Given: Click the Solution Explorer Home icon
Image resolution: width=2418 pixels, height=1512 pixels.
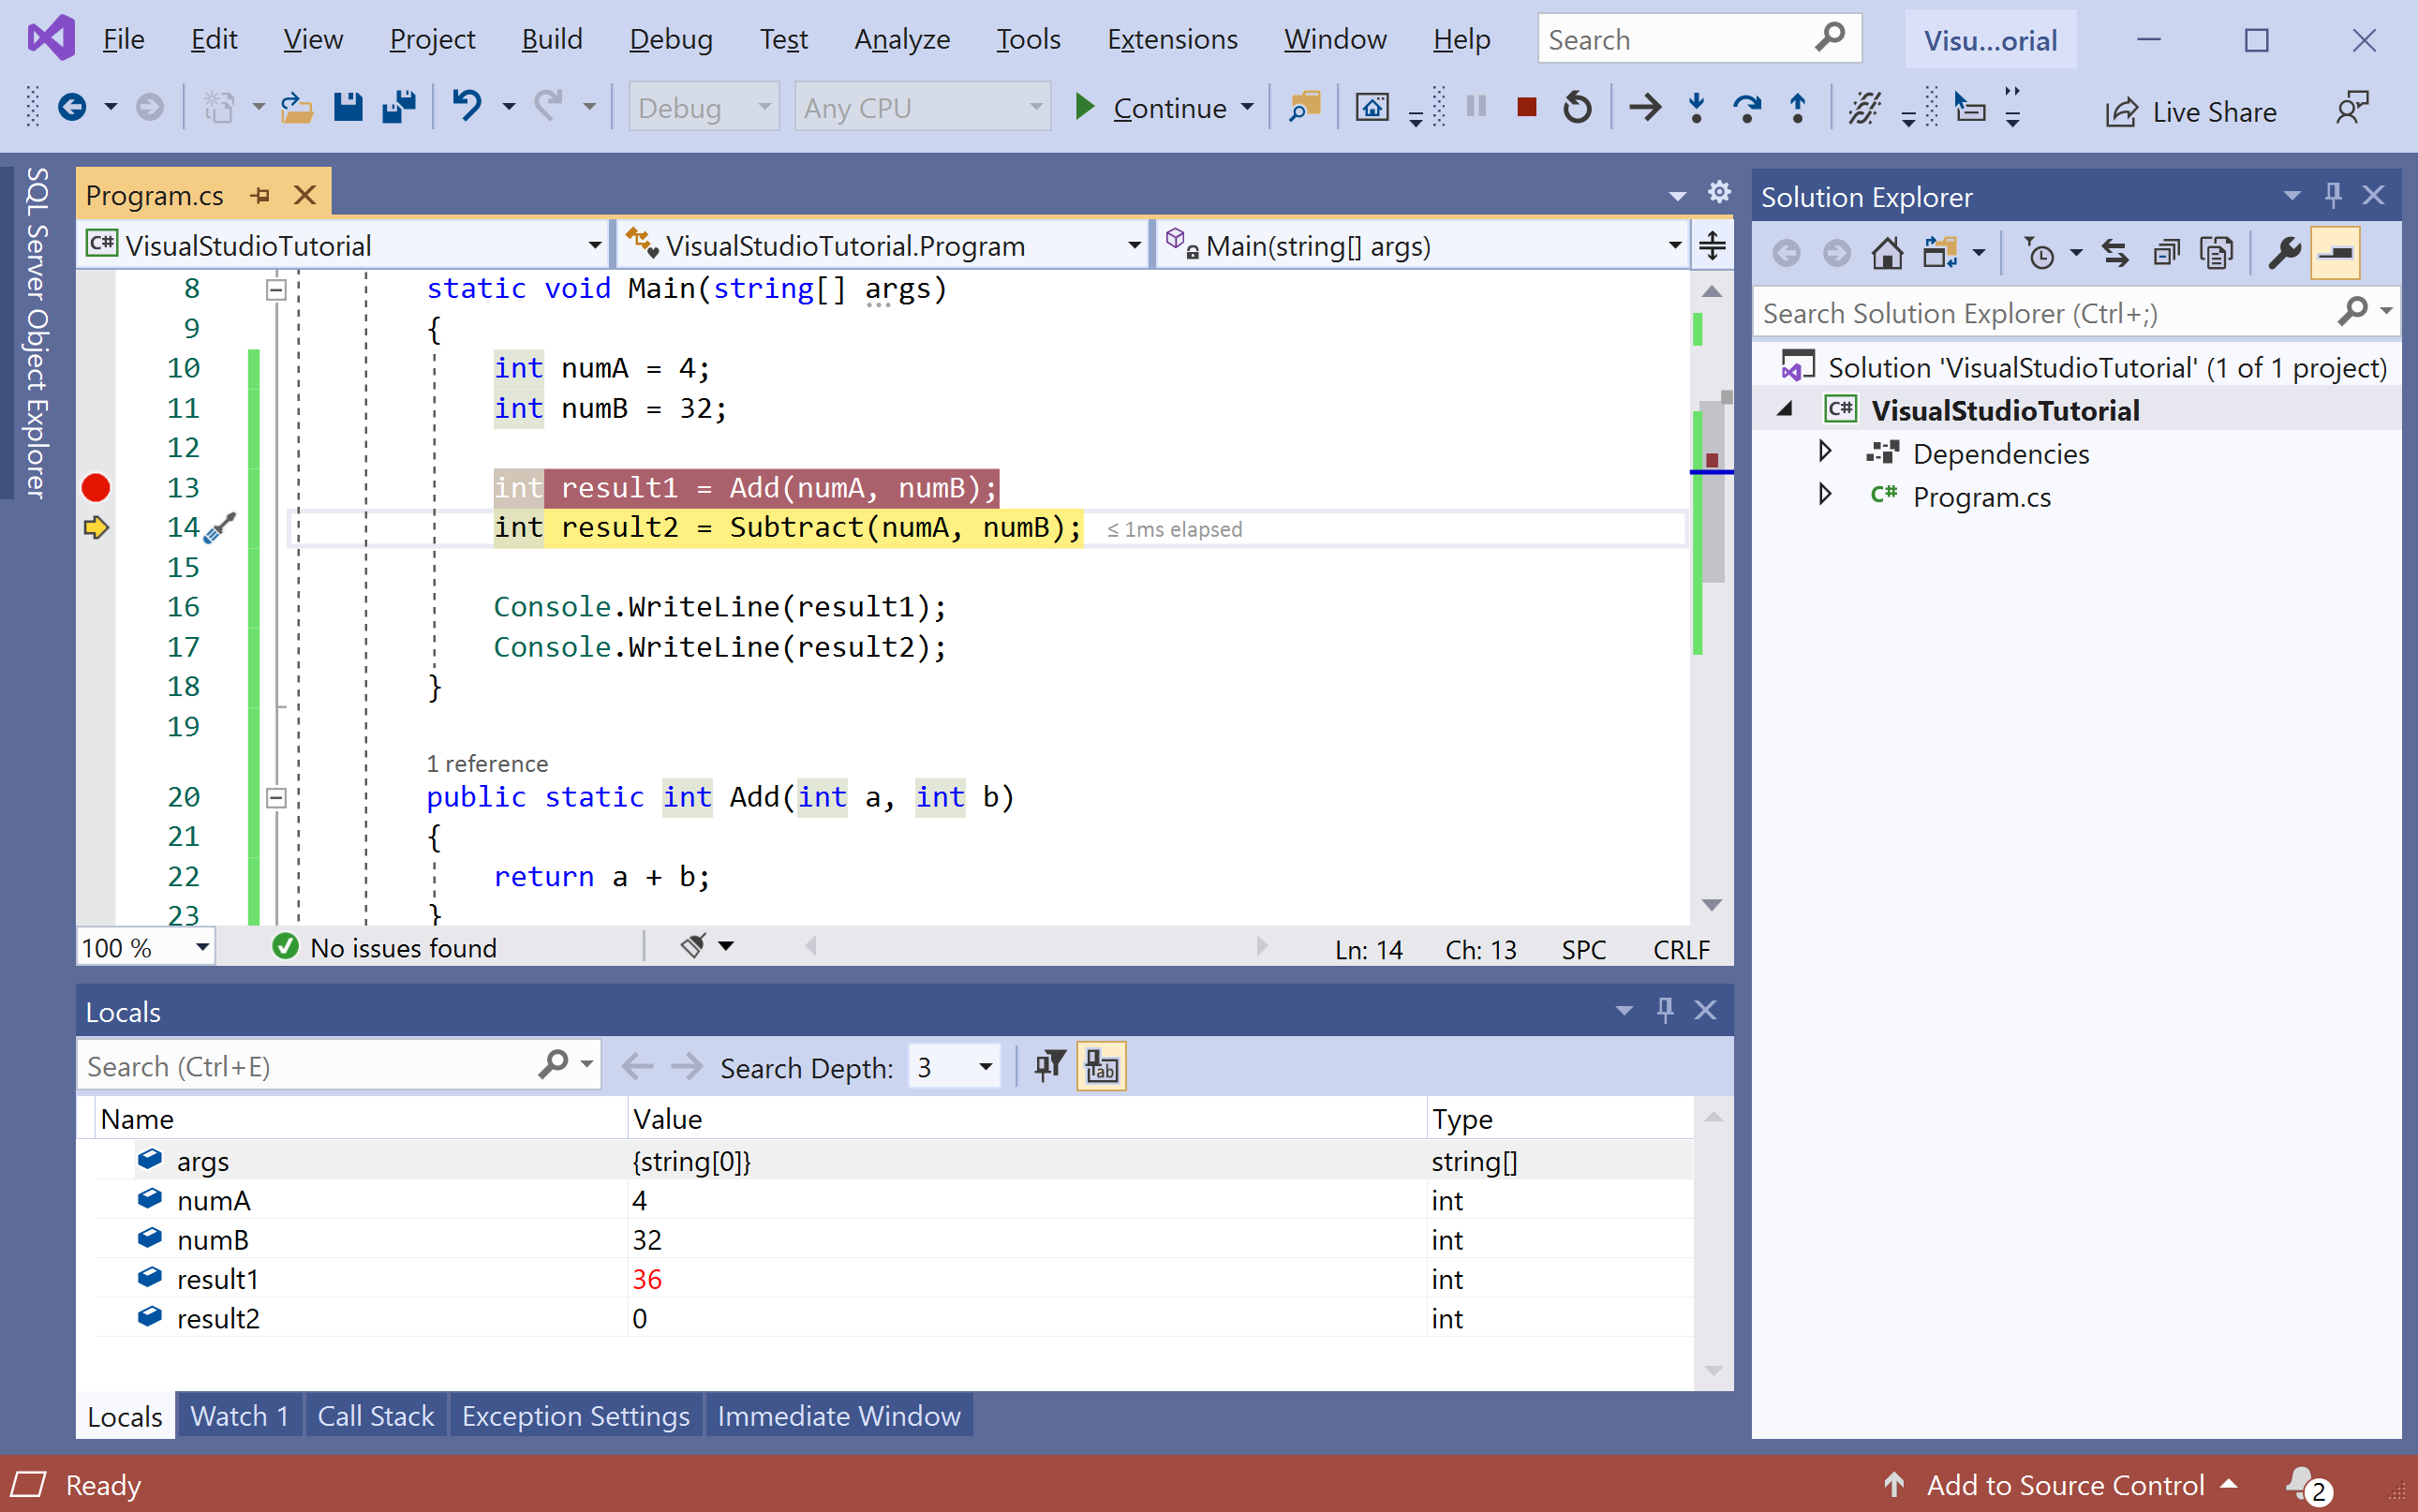Looking at the screenshot, I should click(1886, 253).
